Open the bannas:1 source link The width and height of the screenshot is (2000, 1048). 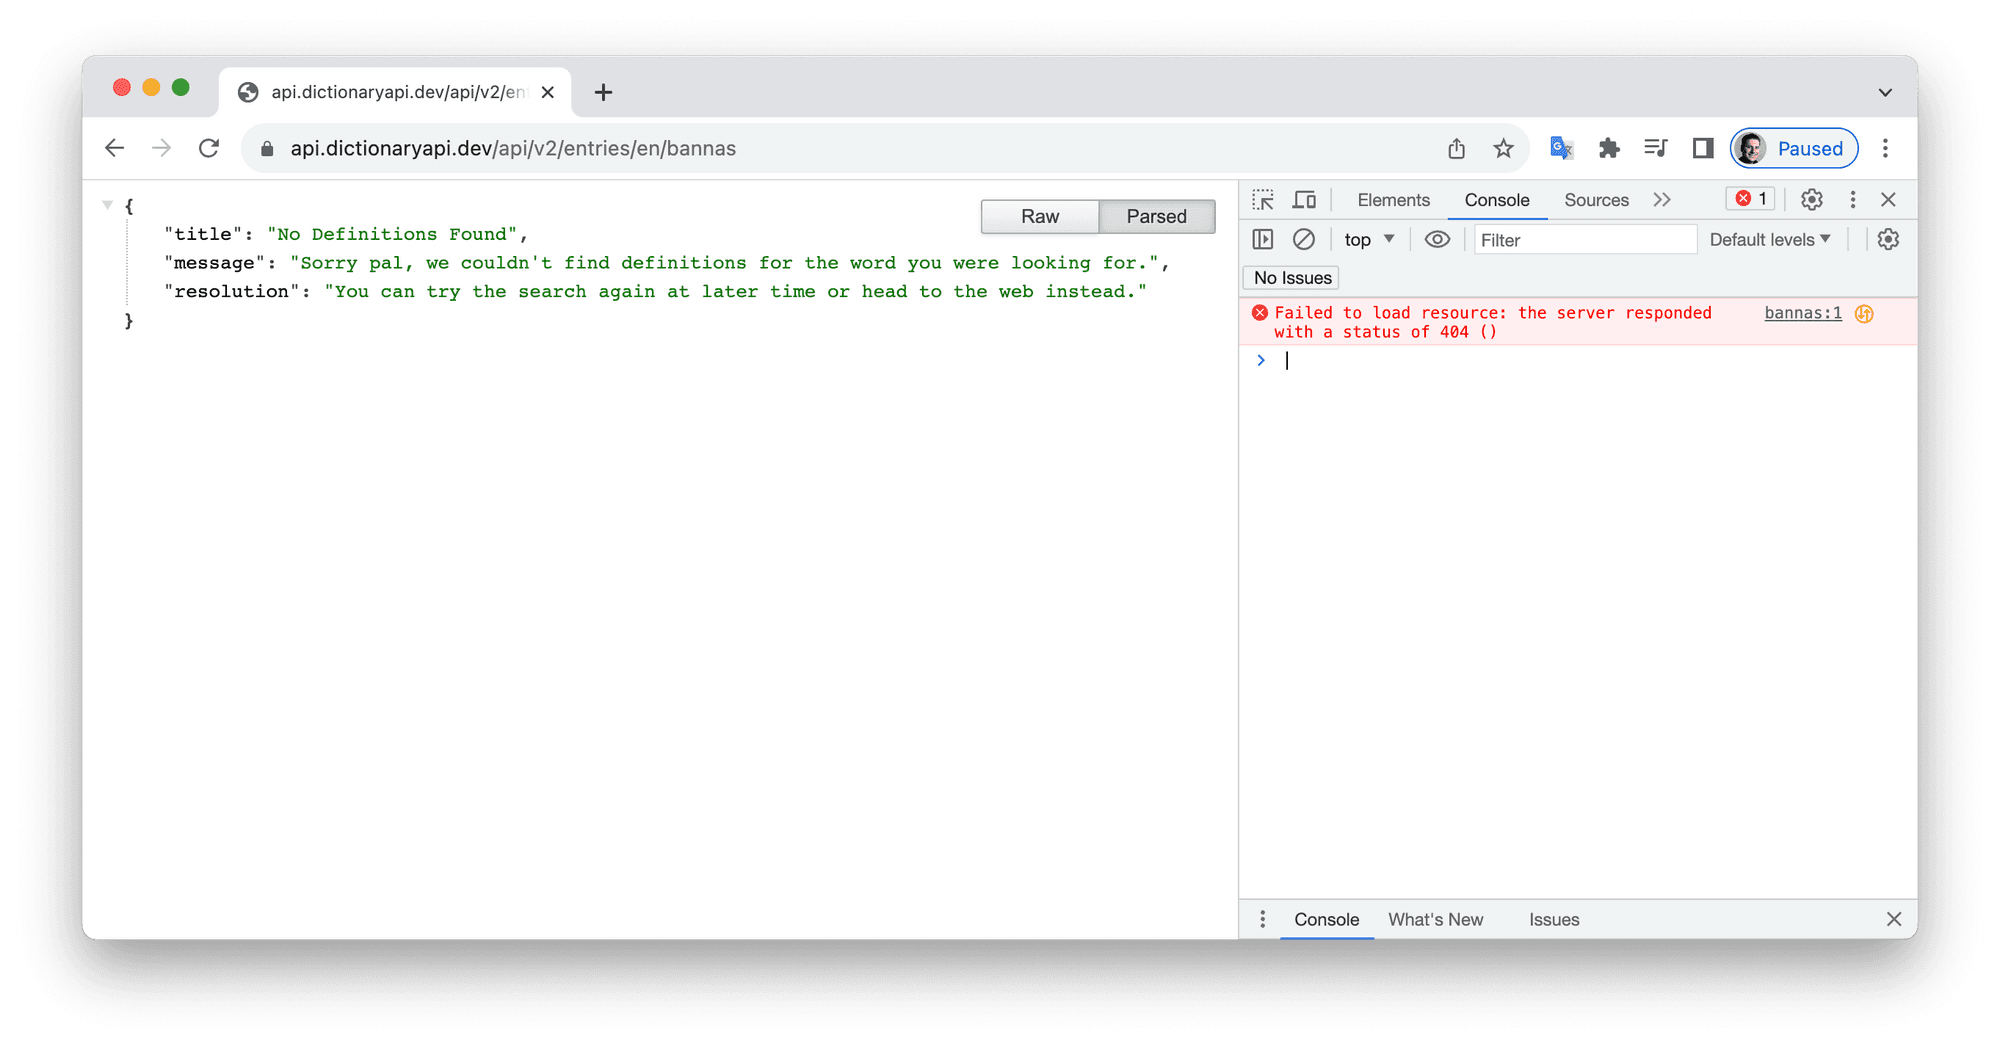1802,313
